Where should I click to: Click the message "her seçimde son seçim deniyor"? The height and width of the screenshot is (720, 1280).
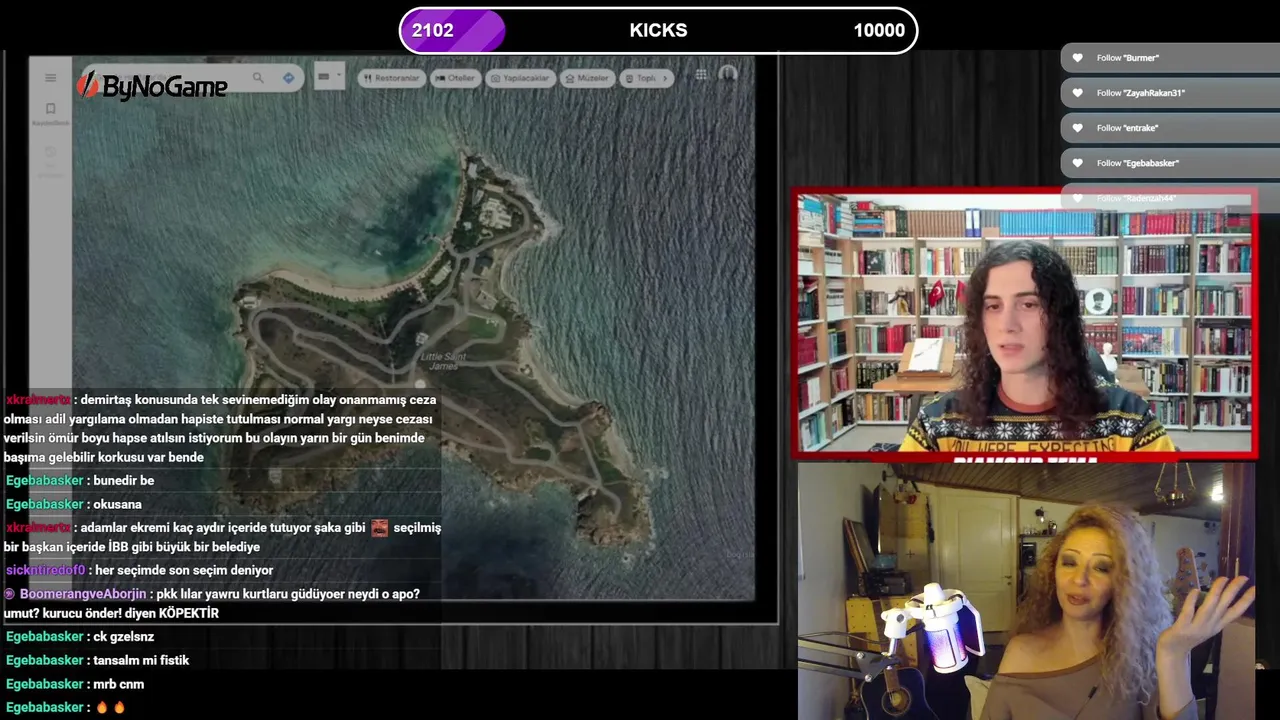pos(184,570)
